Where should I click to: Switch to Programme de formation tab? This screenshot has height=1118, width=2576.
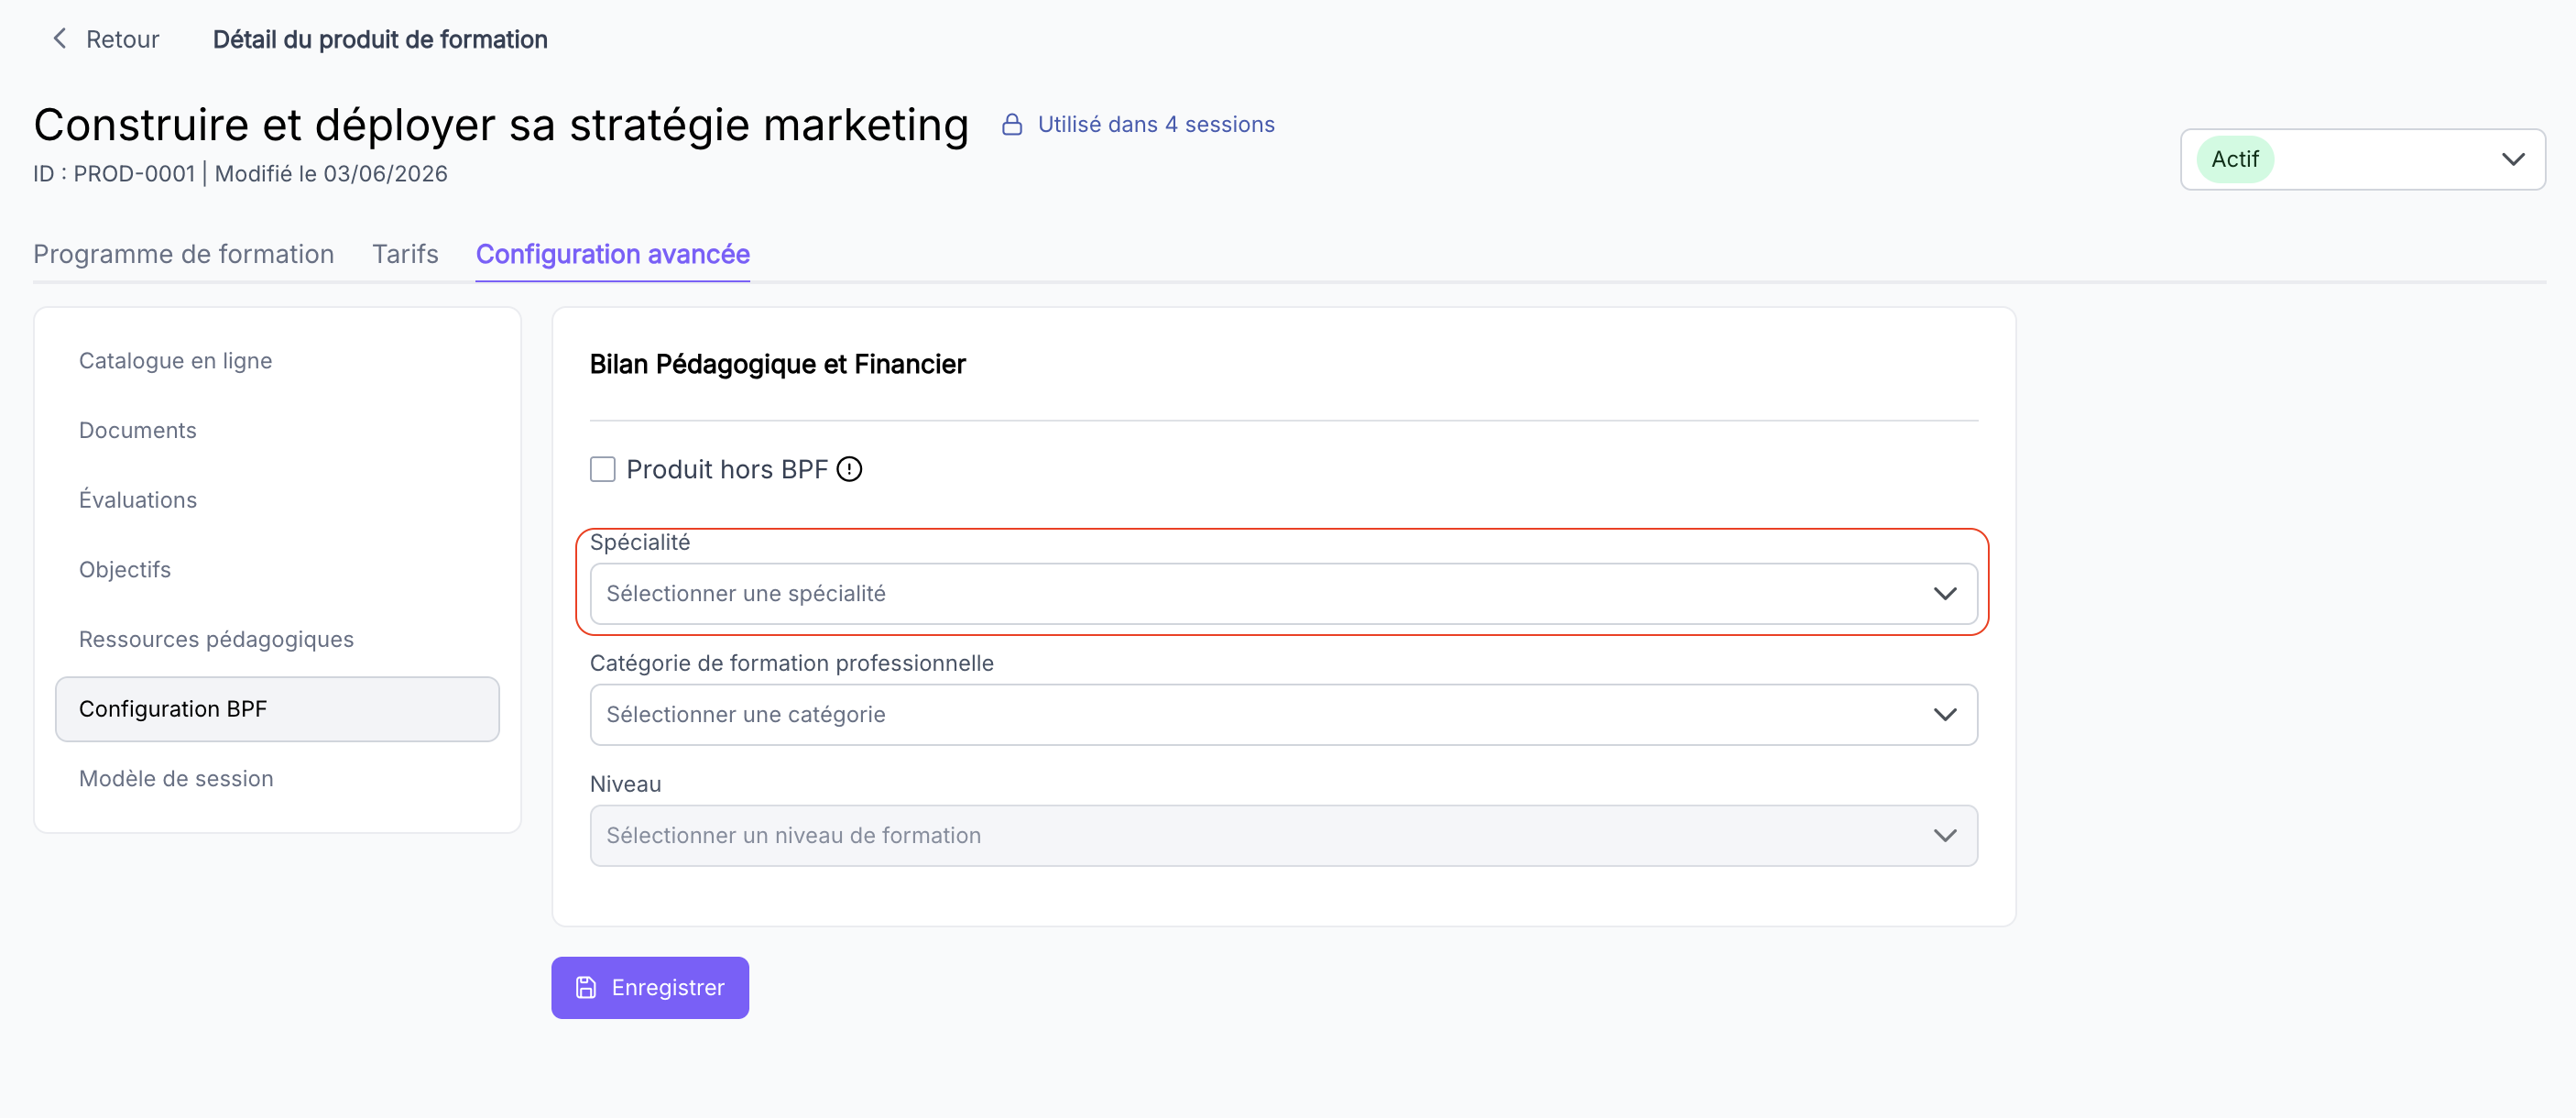point(184,254)
